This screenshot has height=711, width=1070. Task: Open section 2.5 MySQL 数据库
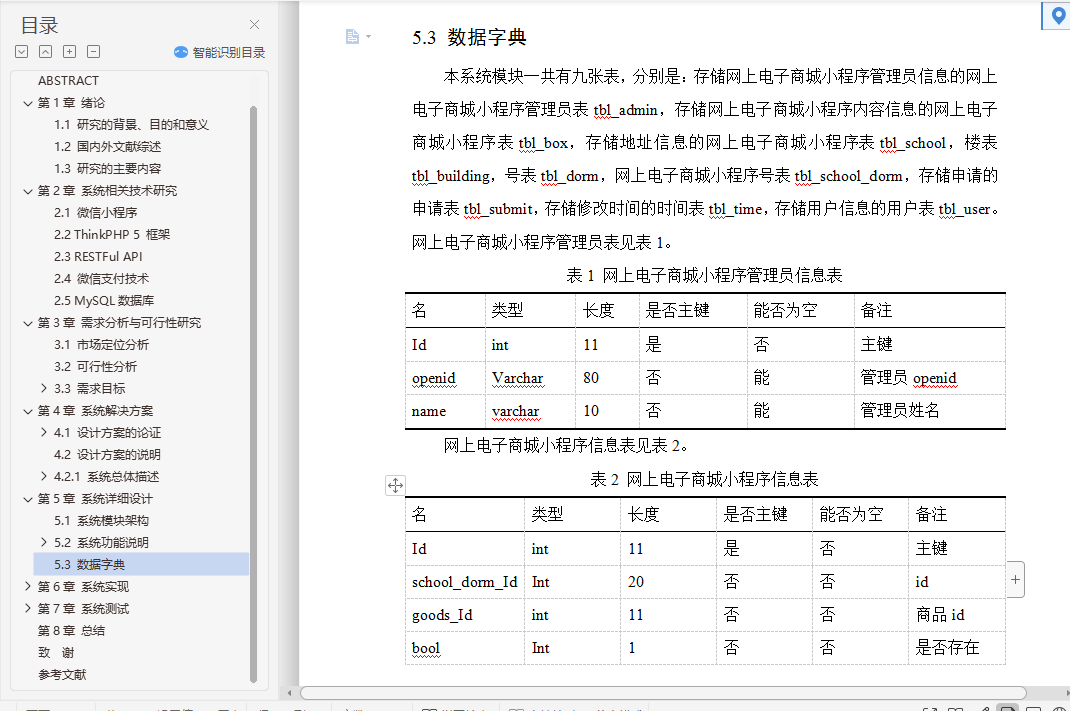pyautogui.click(x=104, y=300)
